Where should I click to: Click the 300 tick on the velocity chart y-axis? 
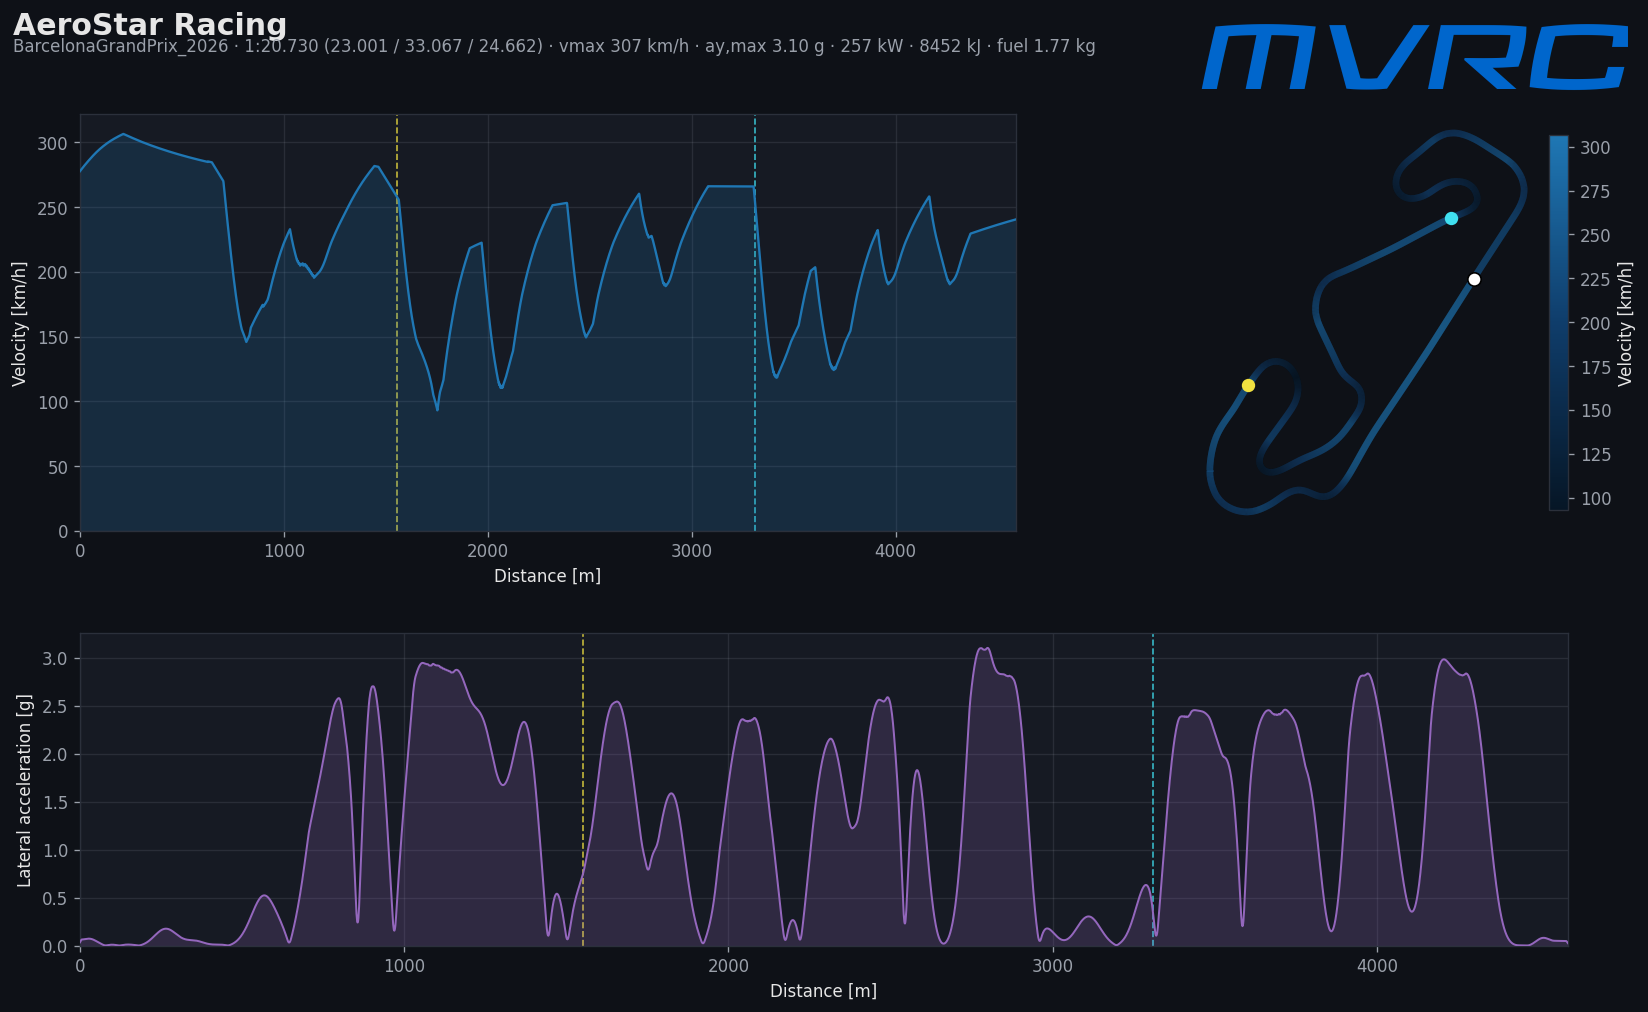[52, 144]
